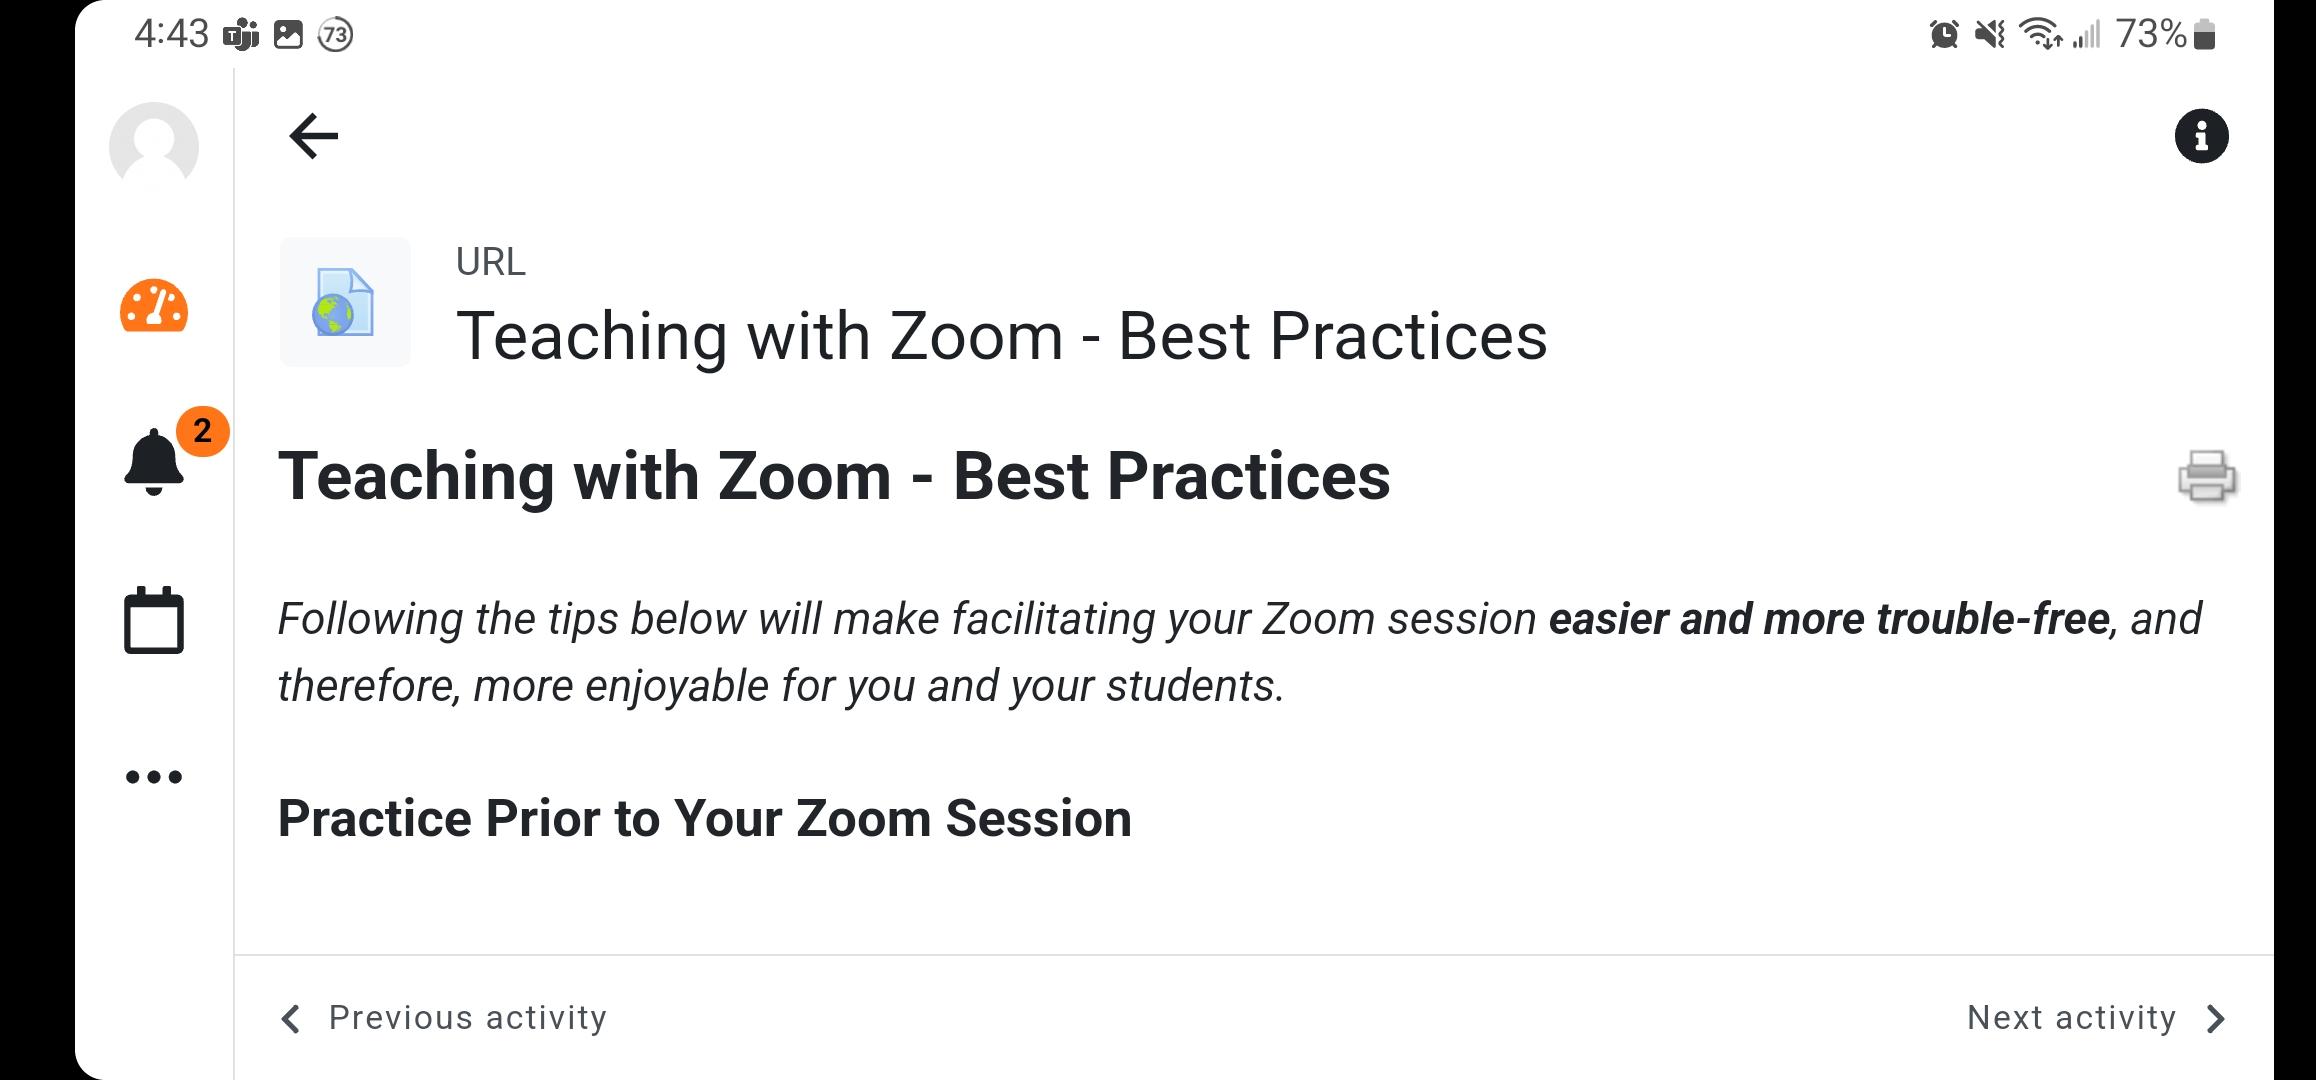The image size is (2316, 1080).
Task: Tap the left chevron beside Previous activity
Action: click(291, 1019)
